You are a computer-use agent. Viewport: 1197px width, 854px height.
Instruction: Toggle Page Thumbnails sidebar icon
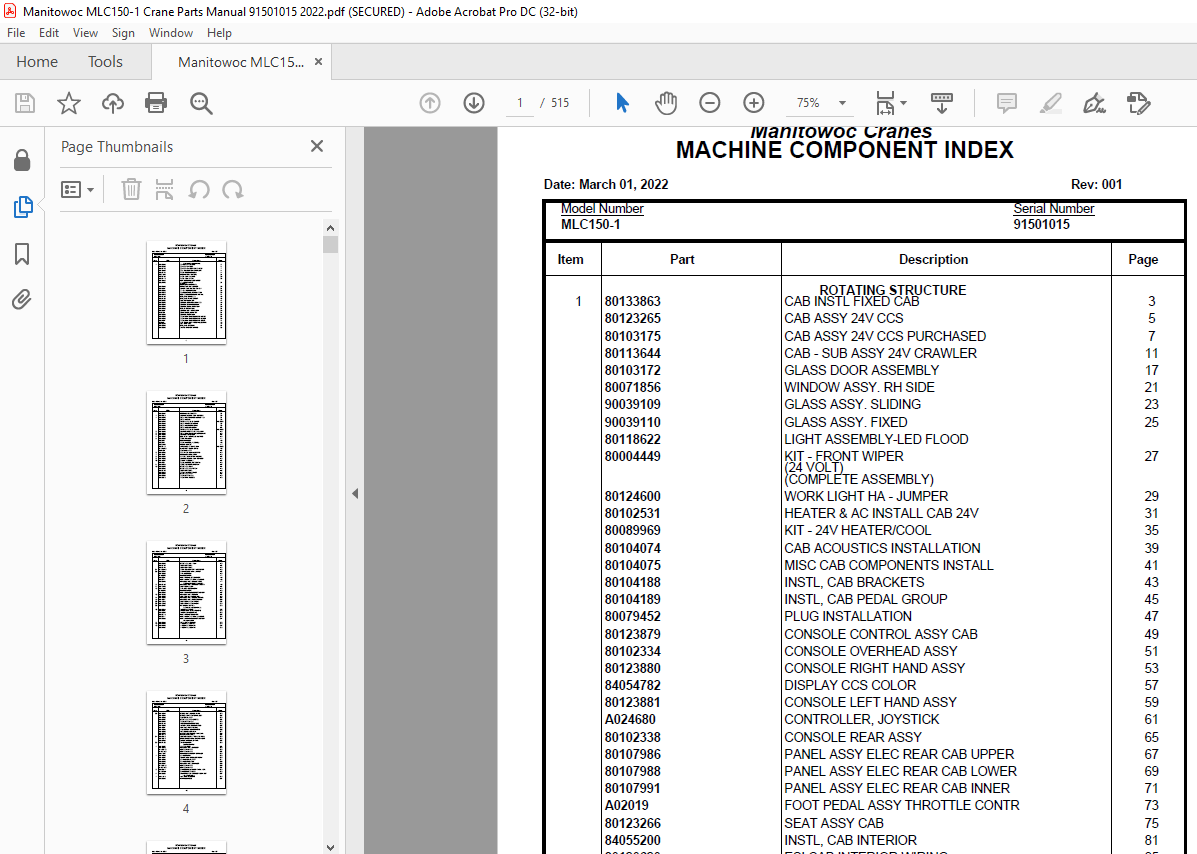click(x=23, y=207)
